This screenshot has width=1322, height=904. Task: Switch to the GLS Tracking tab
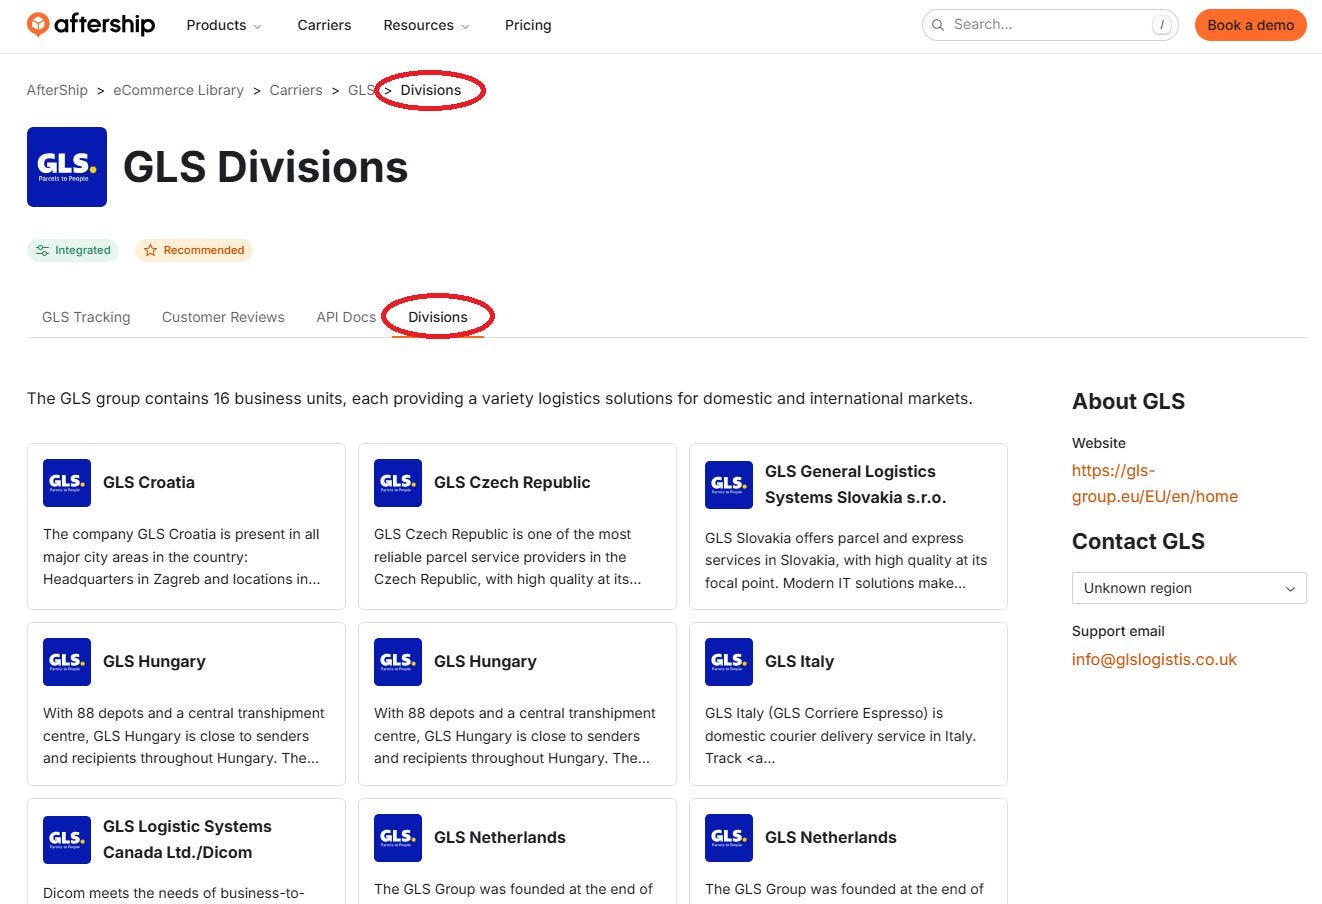tap(86, 317)
